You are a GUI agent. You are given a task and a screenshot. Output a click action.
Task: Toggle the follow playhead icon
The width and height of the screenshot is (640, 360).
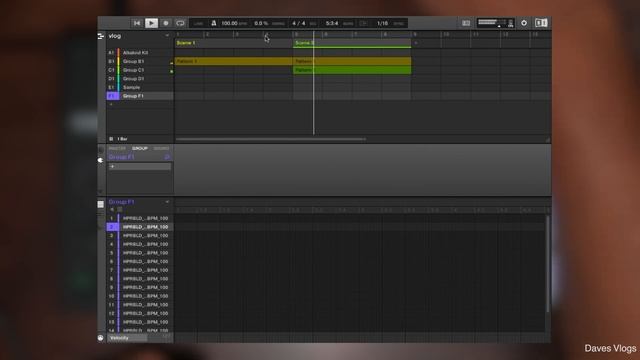[363, 23]
